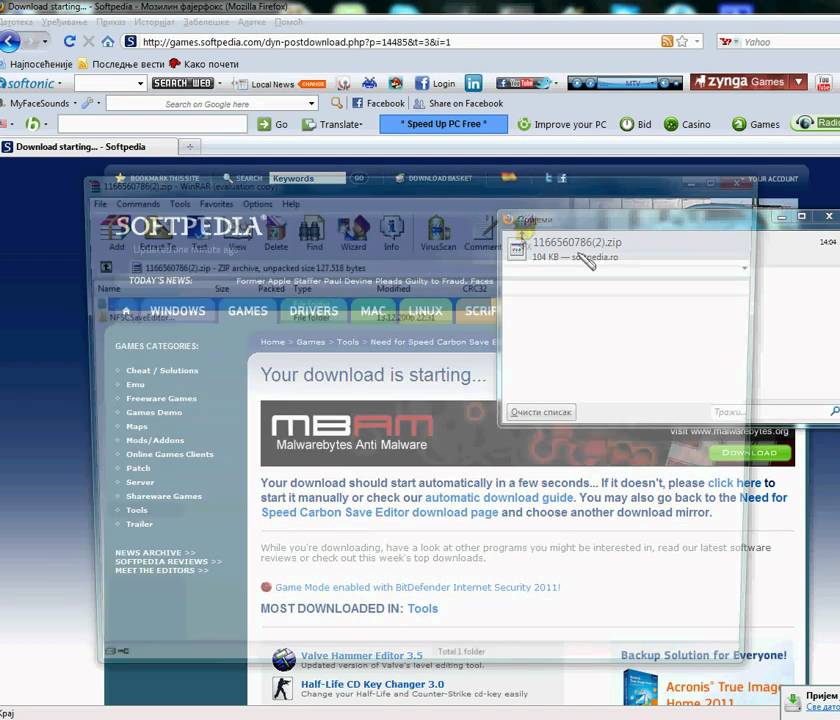
Task: Expand the Search on Google dropdown arrow
Action: tap(312, 103)
